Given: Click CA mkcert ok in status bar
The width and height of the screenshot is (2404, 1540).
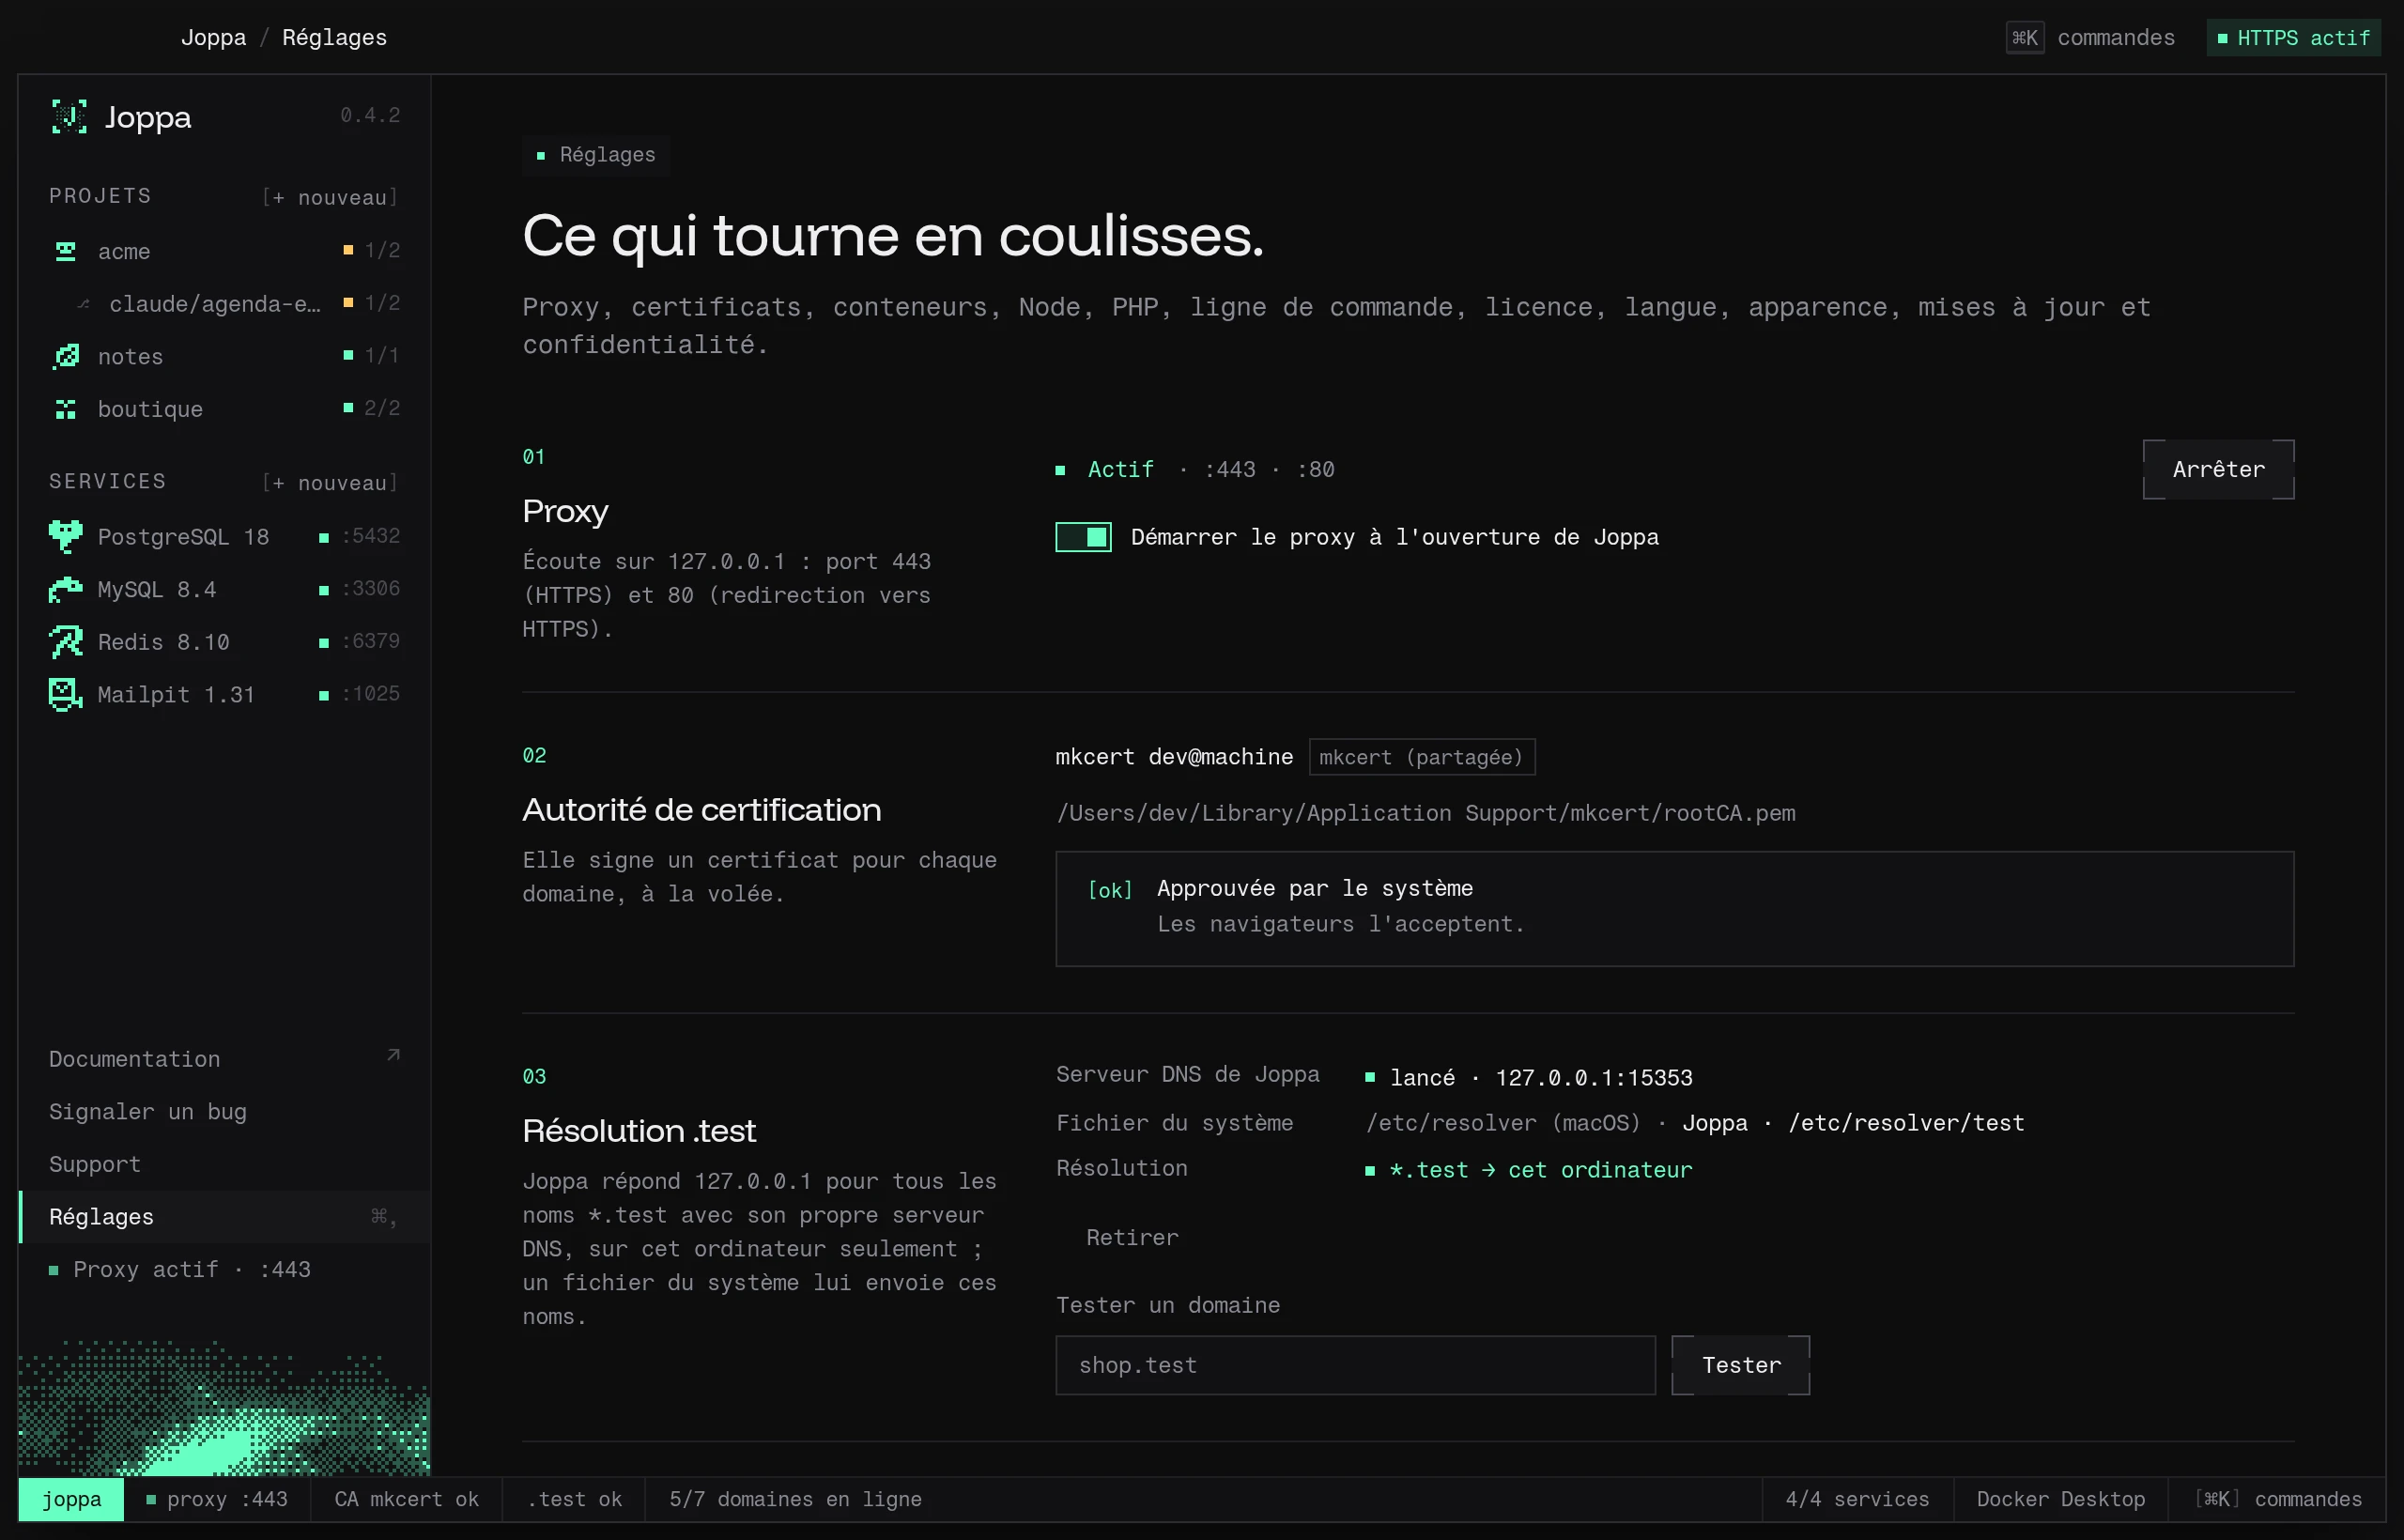Looking at the screenshot, I should (406, 1499).
